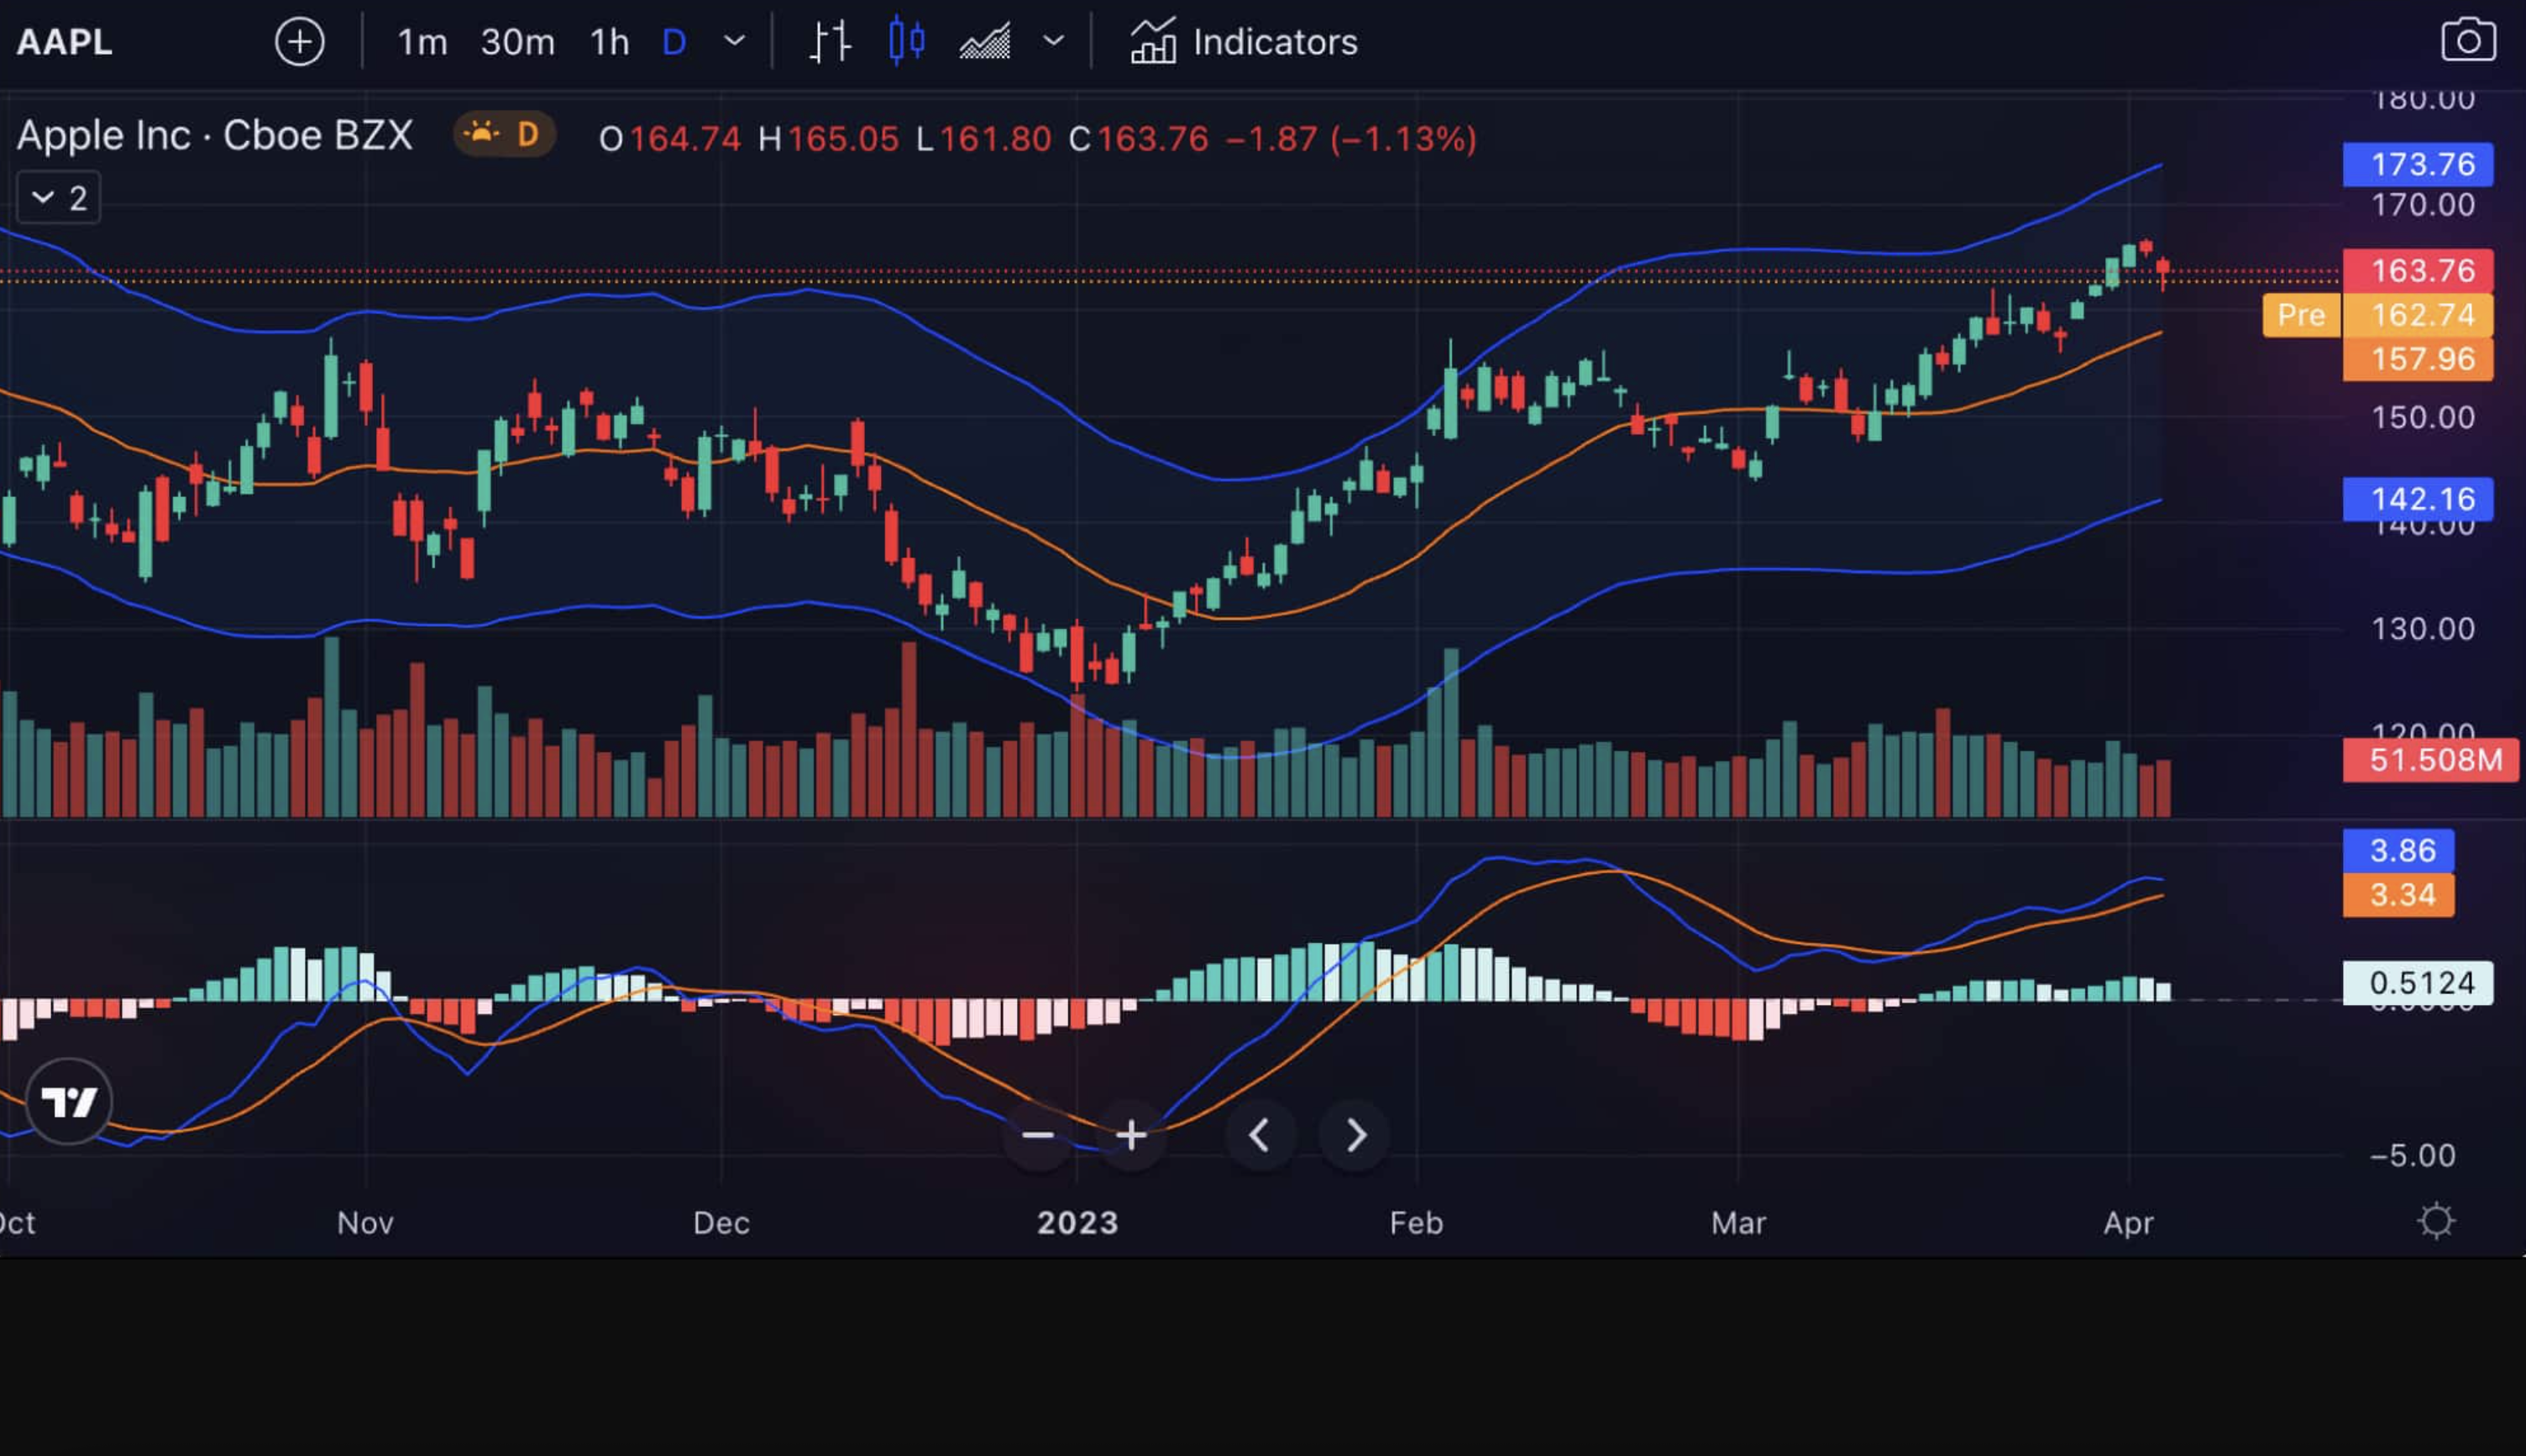
Task: Select the bars chart style icon
Action: 829,42
